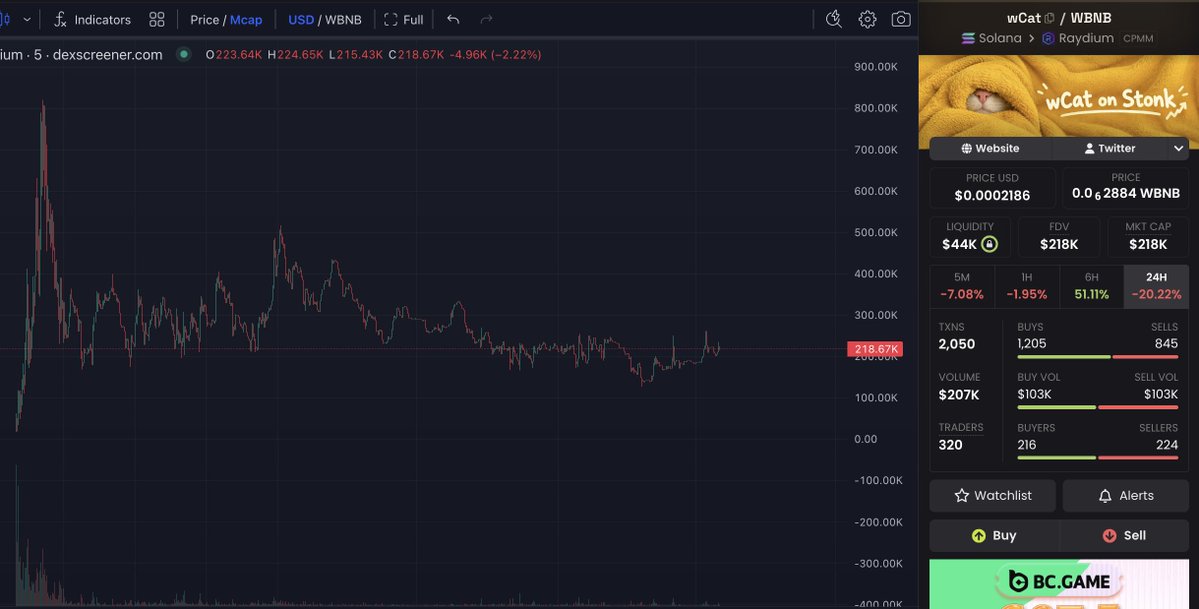Screen dimensions: 1199x609
Task: Take a chart snapshot with camera
Action: (901, 20)
